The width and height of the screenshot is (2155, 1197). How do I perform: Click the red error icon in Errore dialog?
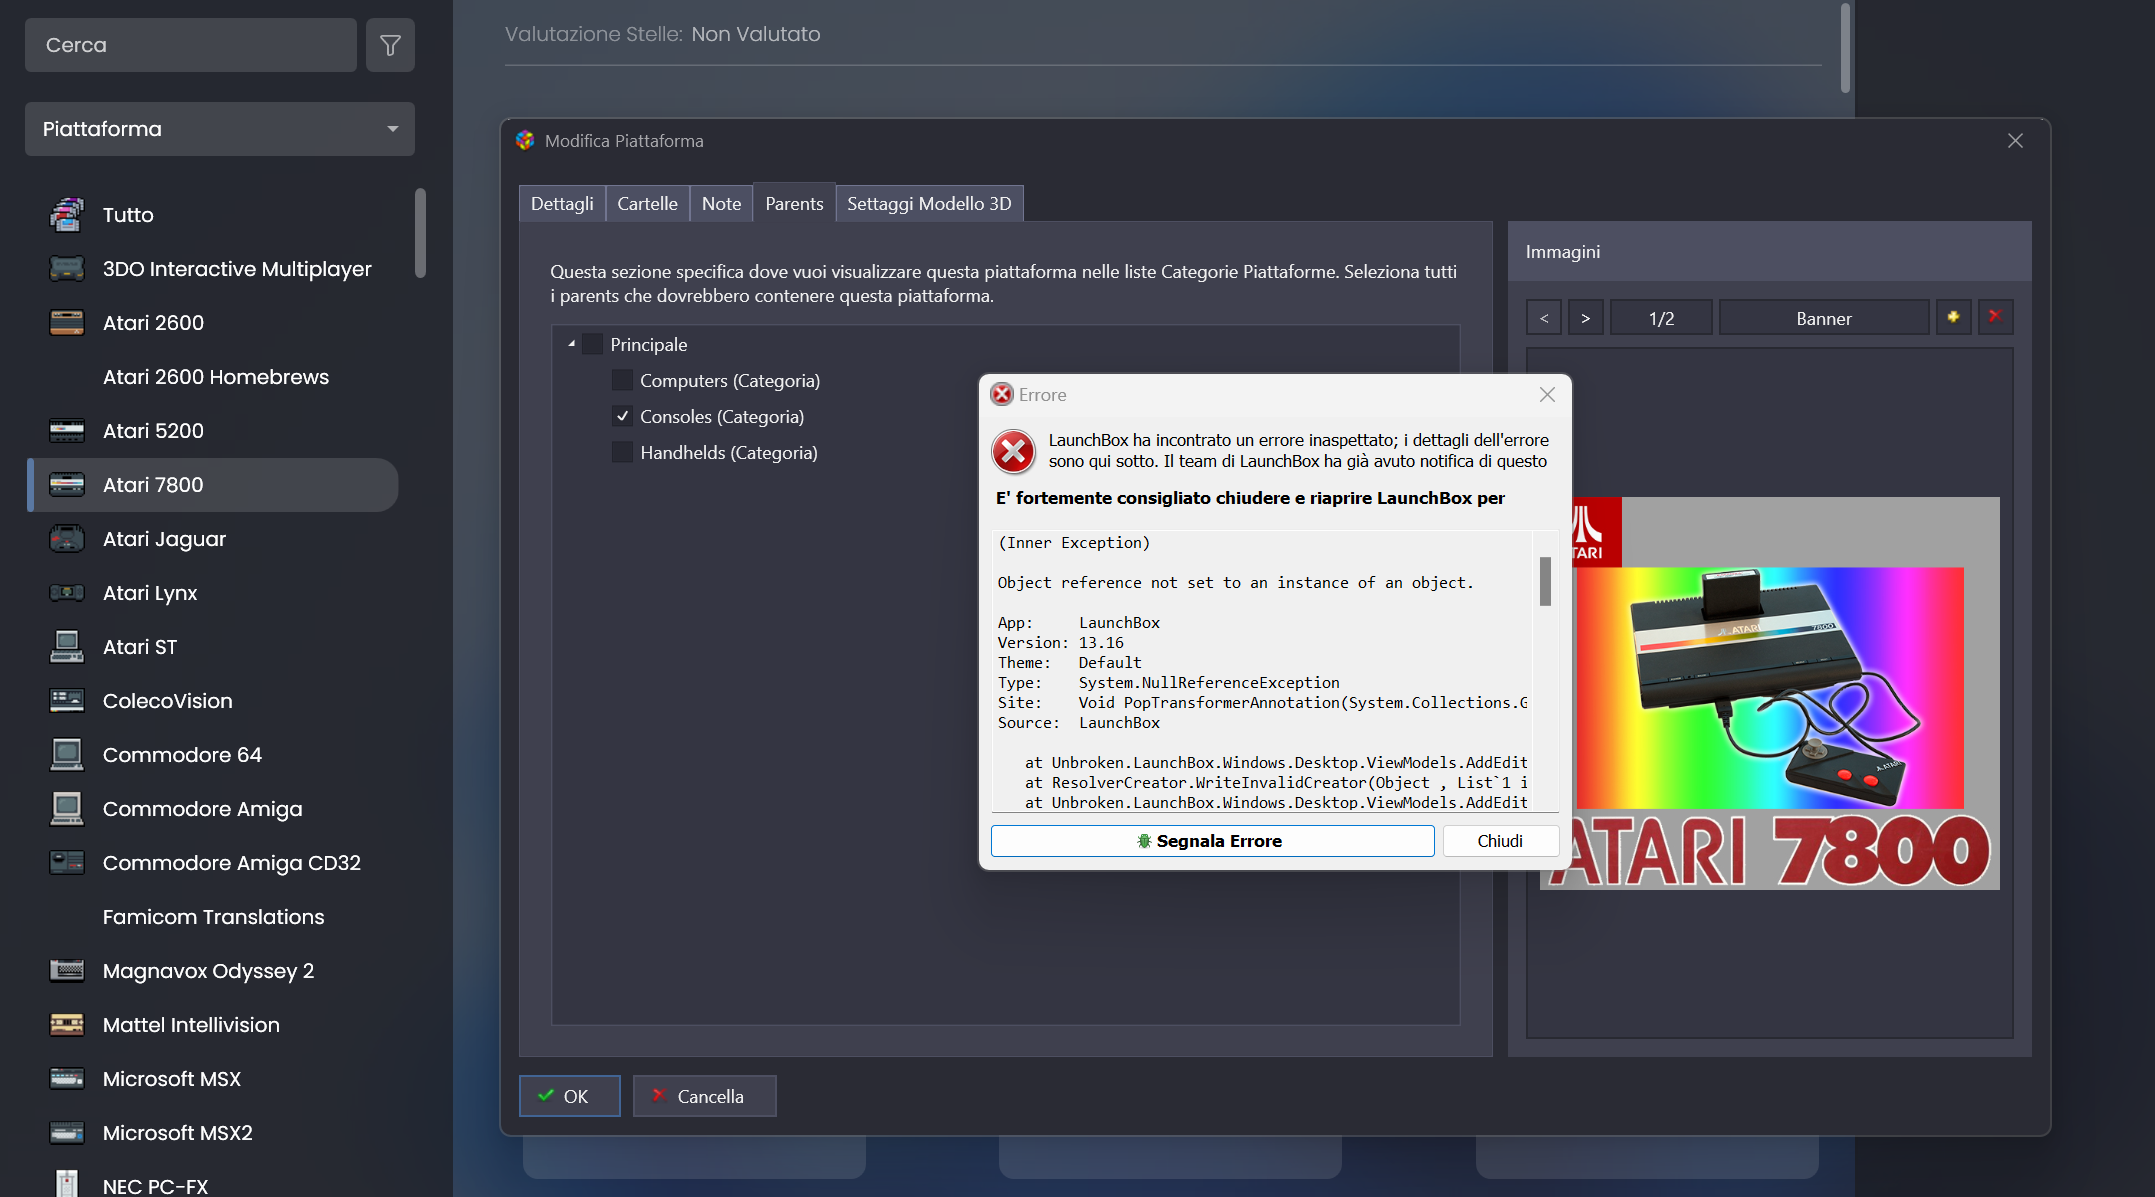tap(1013, 452)
